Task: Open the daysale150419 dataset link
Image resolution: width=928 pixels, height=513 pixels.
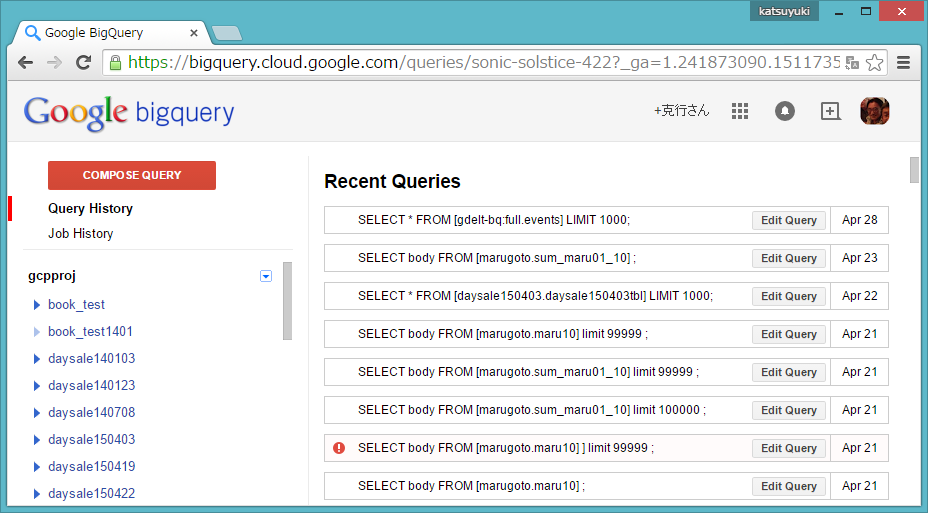Action: click(92, 466)
